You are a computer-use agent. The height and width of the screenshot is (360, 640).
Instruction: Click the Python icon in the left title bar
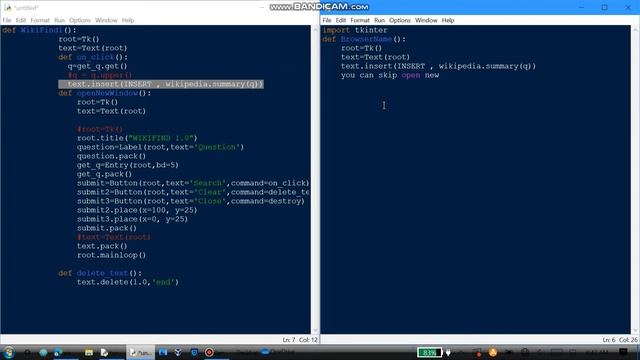pyautogui.click(x=8, y=7)
